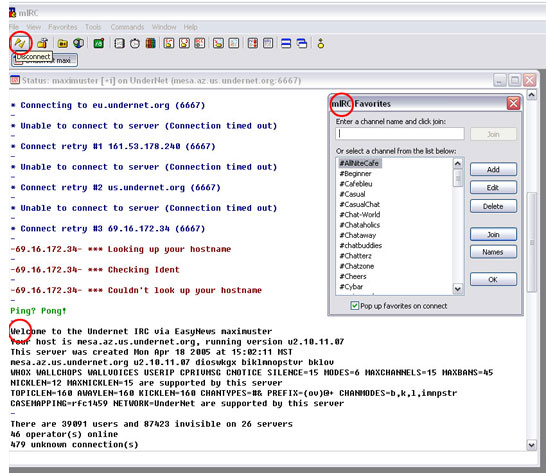546x473 pixels.
Task: Click the greyed Join button beside input
Action: 493,134
